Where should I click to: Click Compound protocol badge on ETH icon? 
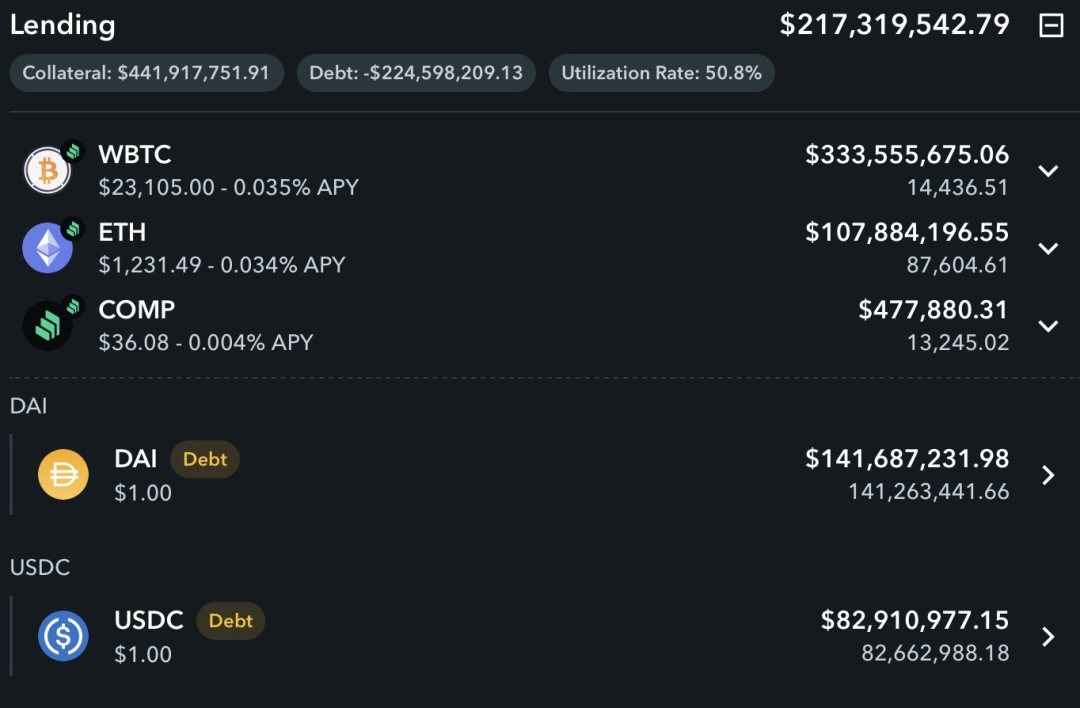(x=72, y=228)
